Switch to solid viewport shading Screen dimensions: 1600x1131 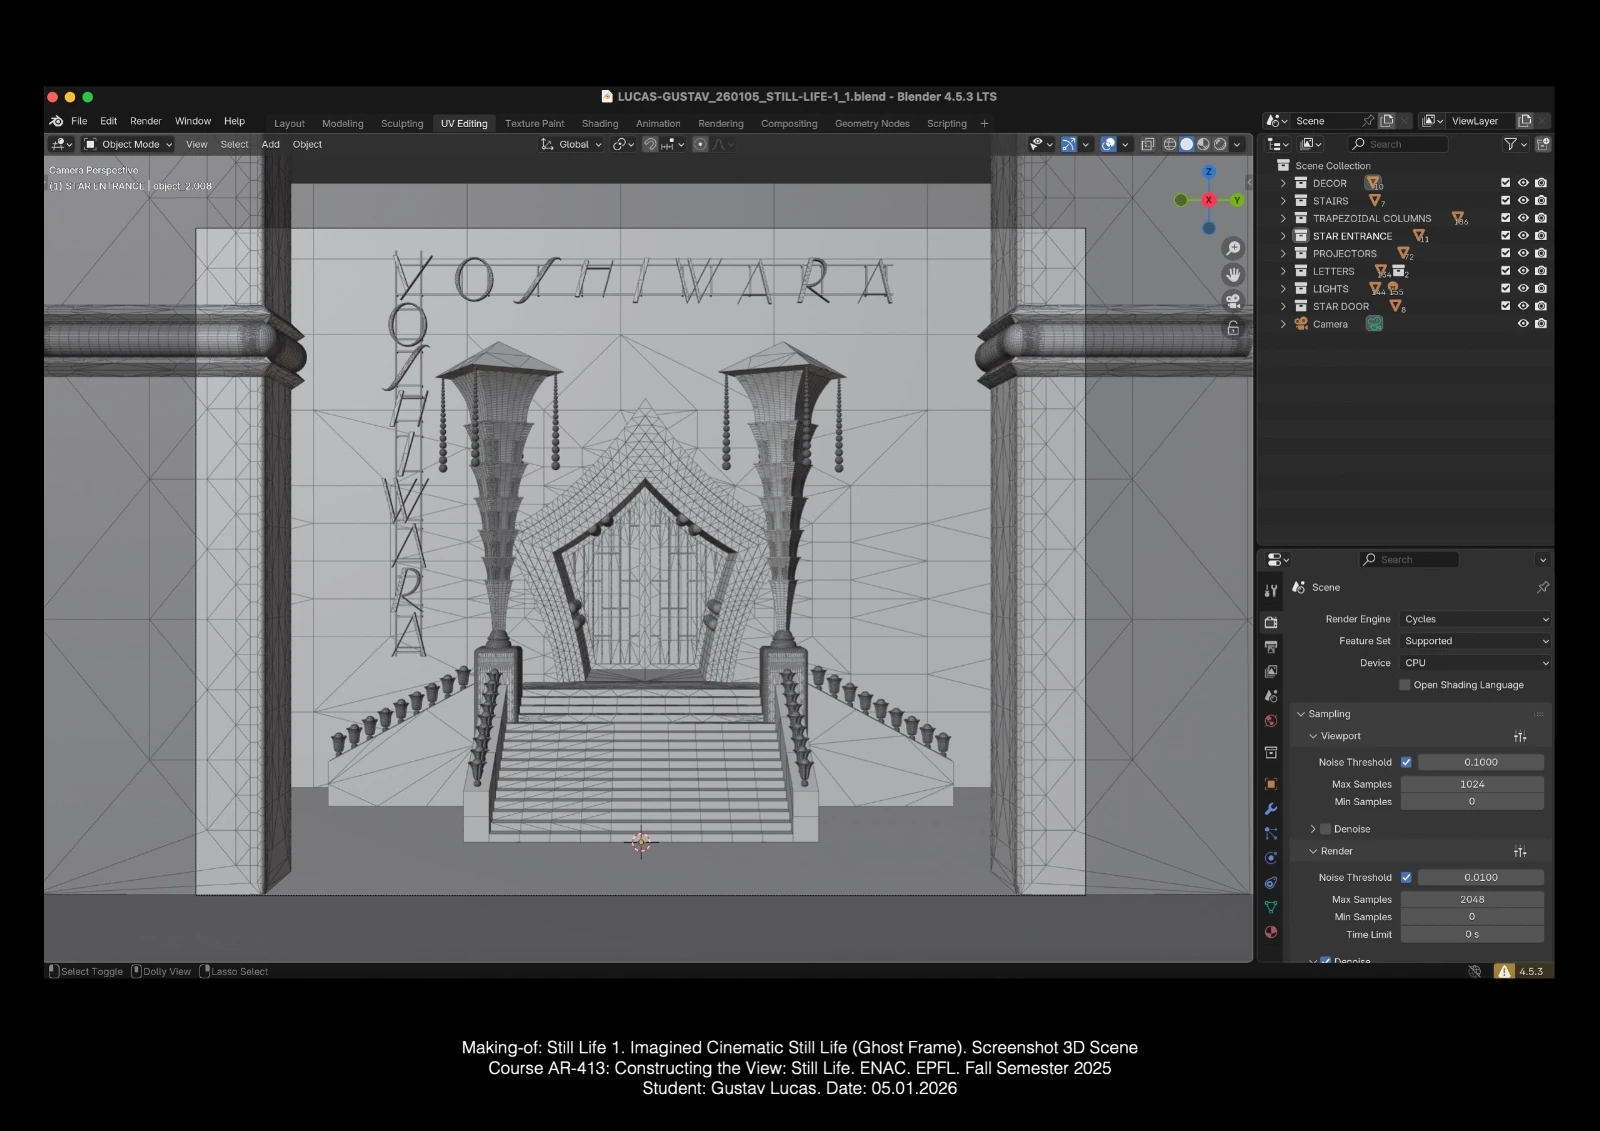pos(1186,144)
